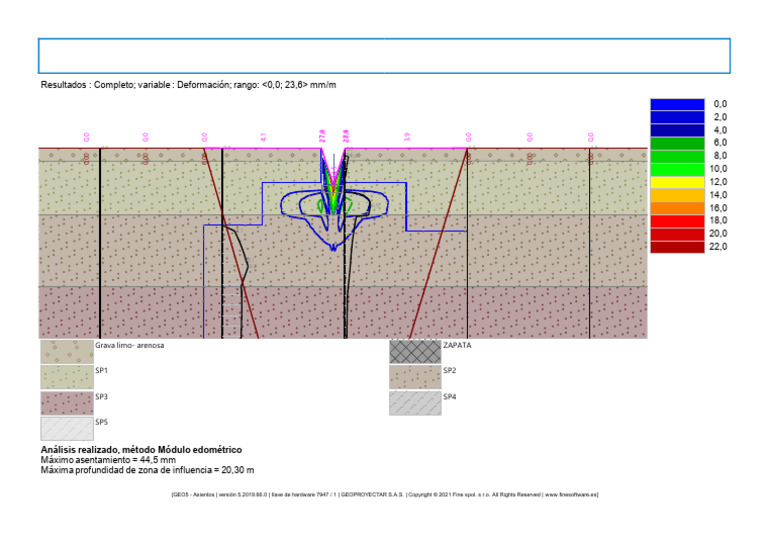Click the 'SP1' legend label
Viewport: 768px width, 543px height.
click(x=101, y=371)
